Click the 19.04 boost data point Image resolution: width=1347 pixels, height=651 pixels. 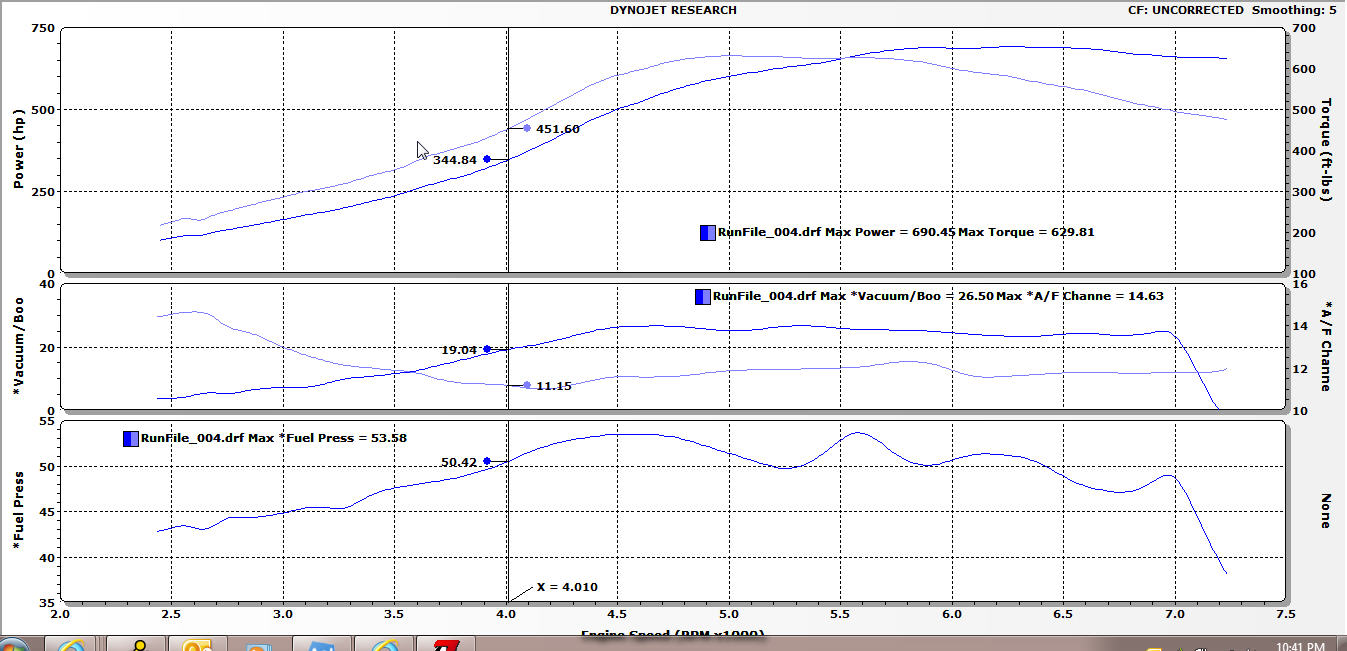point(487,349)
